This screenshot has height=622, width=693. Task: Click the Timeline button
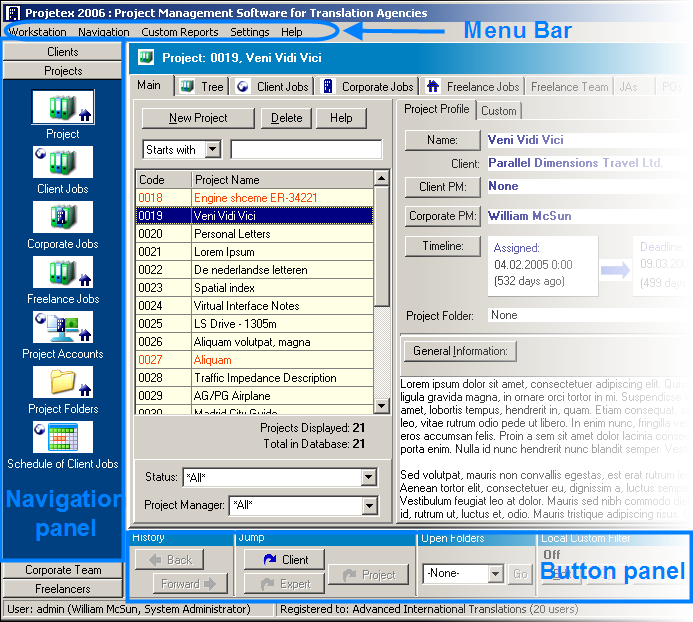pos(442,246)
